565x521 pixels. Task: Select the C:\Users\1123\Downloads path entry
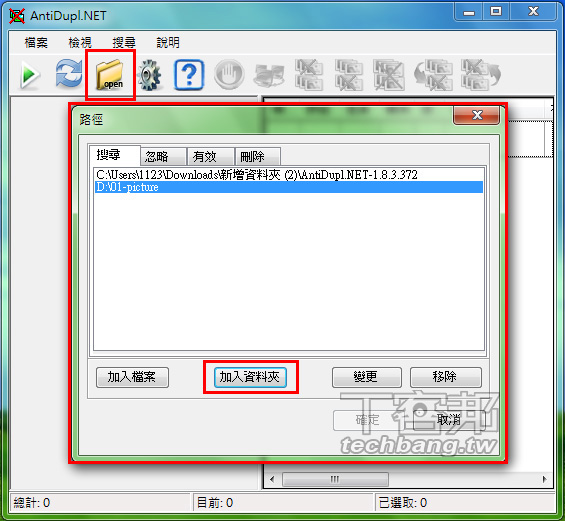tap(289, 175)
